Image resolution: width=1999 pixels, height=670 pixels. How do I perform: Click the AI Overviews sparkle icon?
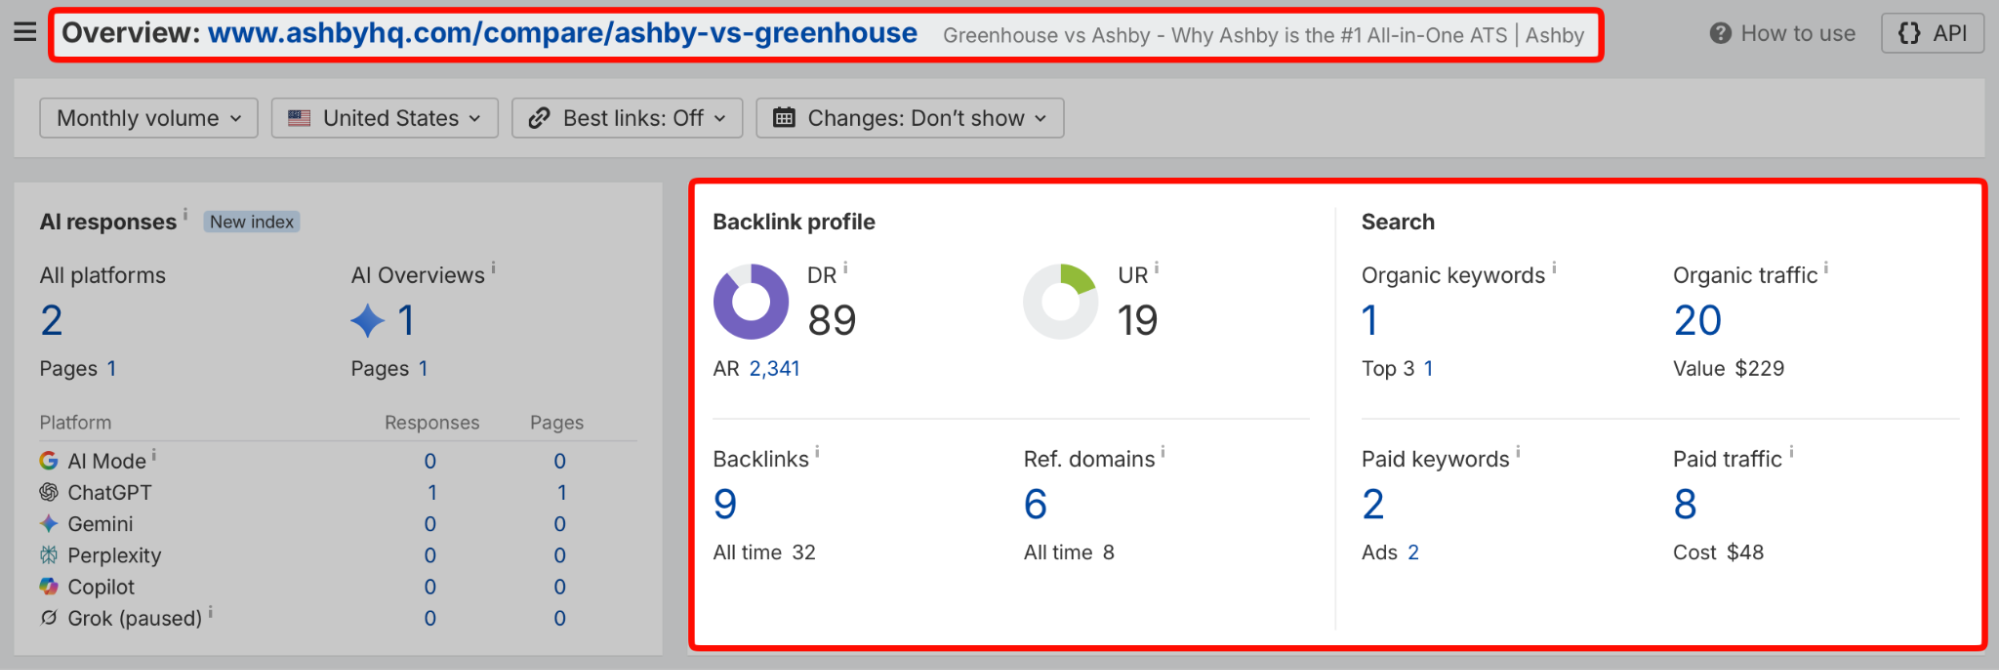367,321
